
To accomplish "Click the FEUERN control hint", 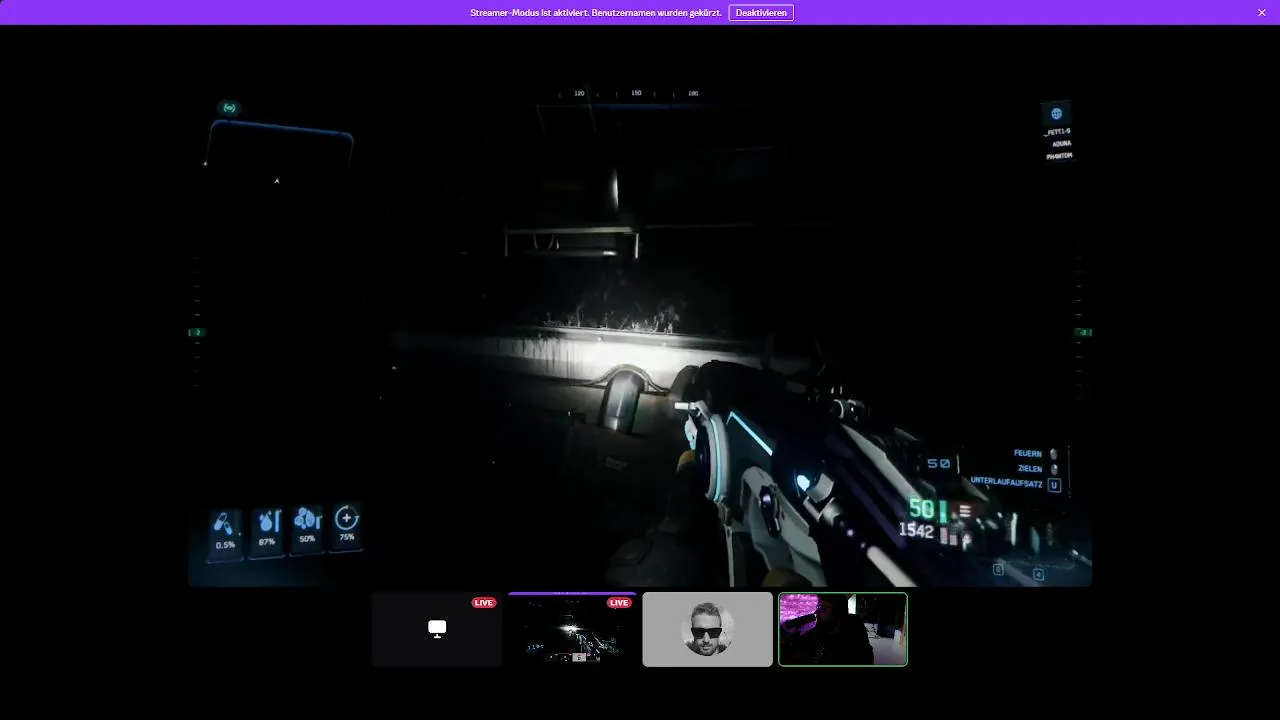I will pos(1028,454).
